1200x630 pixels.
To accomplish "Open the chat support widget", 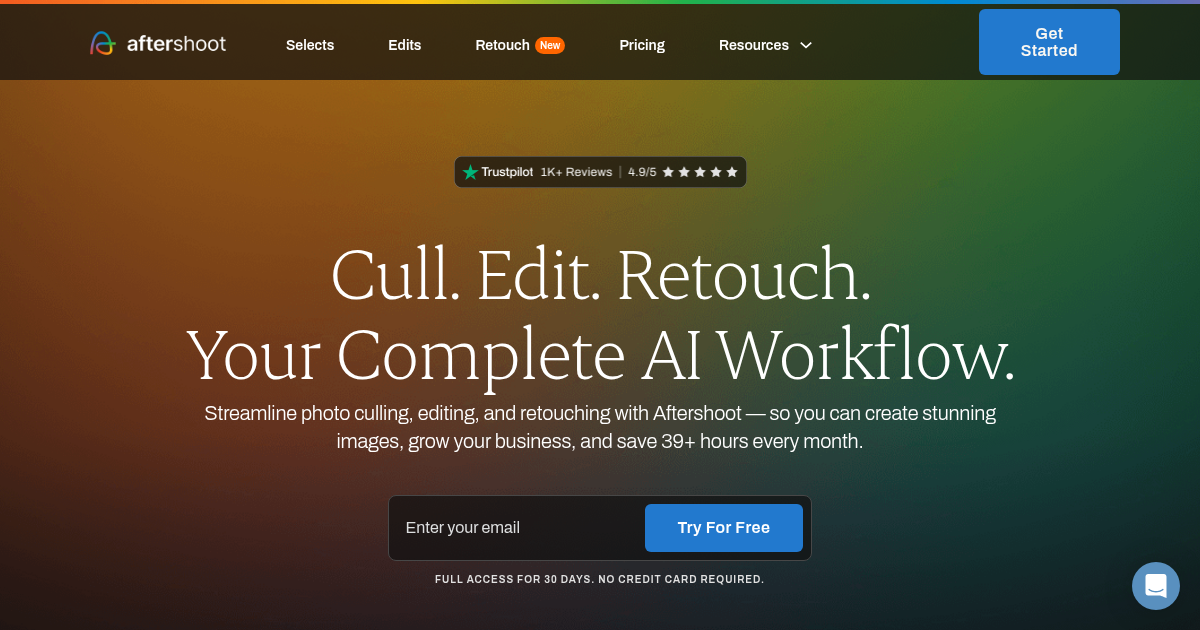I will point(1156,586).
